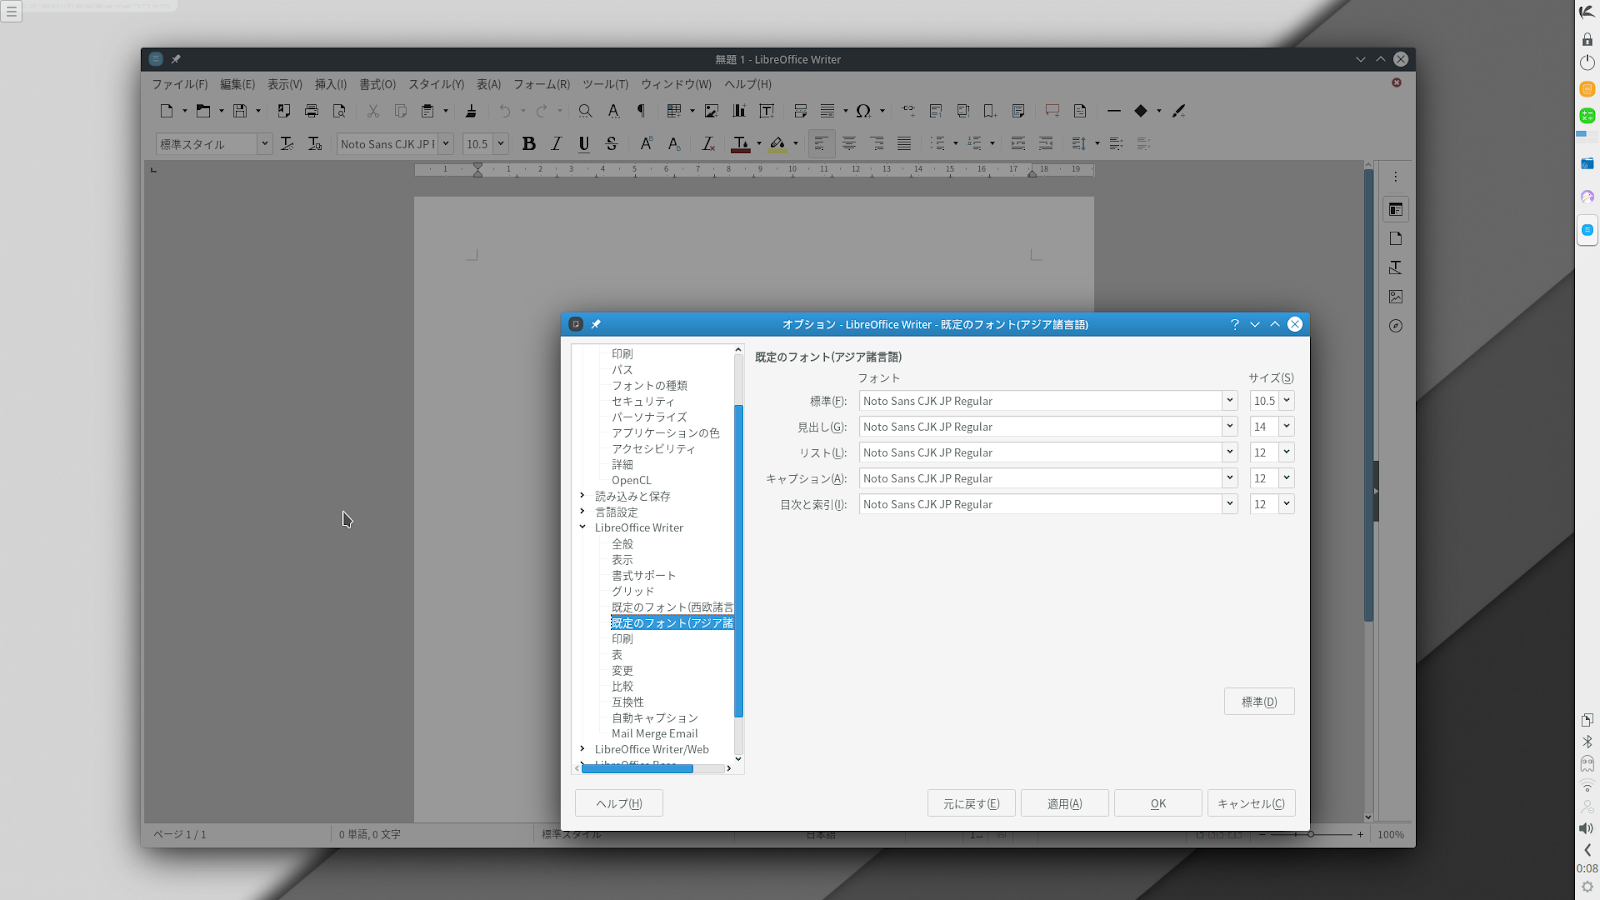This screenshot has width=1600, height=900.
Task: Open the size dropdown showing 10.5 in dialog
Action: pyautogui.click(x=1287, y=401)
